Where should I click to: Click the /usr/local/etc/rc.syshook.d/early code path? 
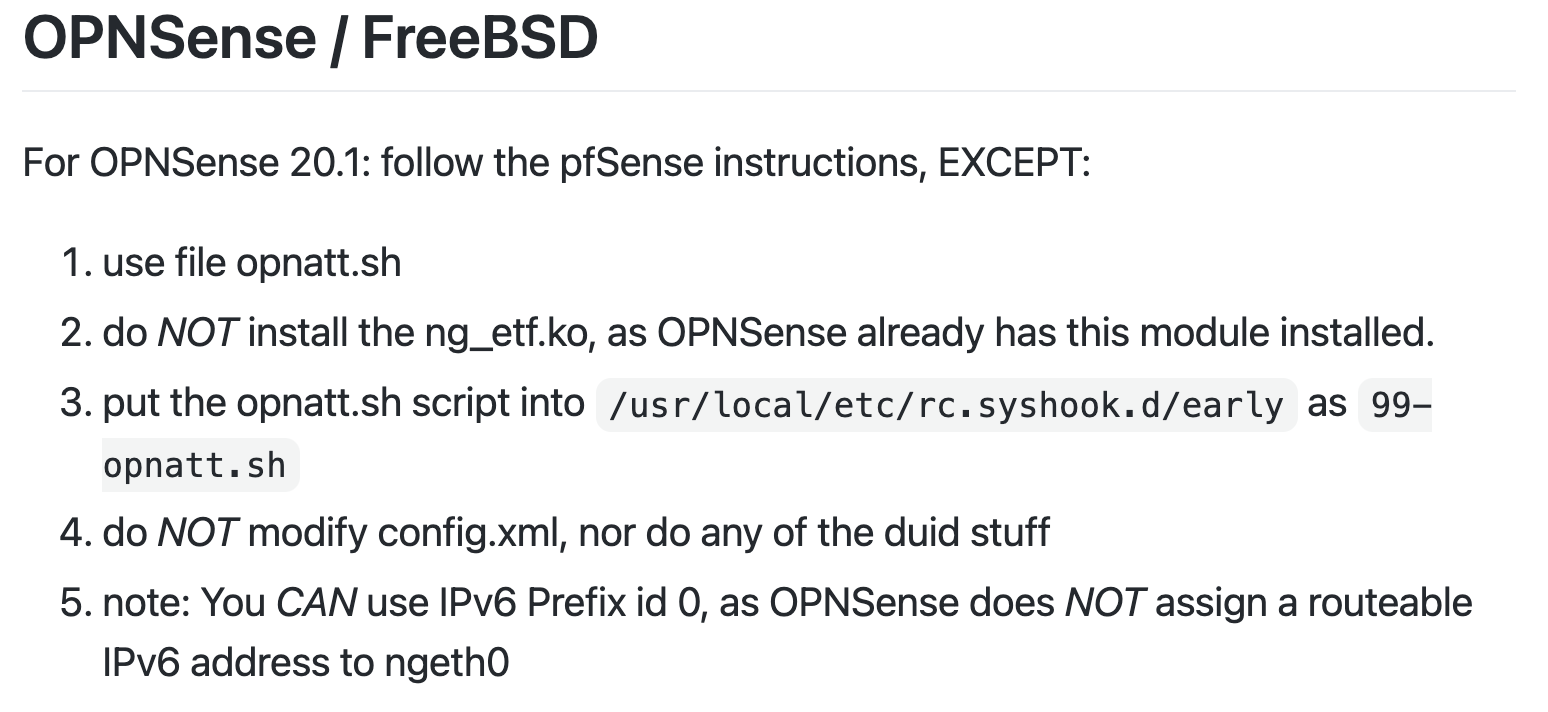coord(946,405)
